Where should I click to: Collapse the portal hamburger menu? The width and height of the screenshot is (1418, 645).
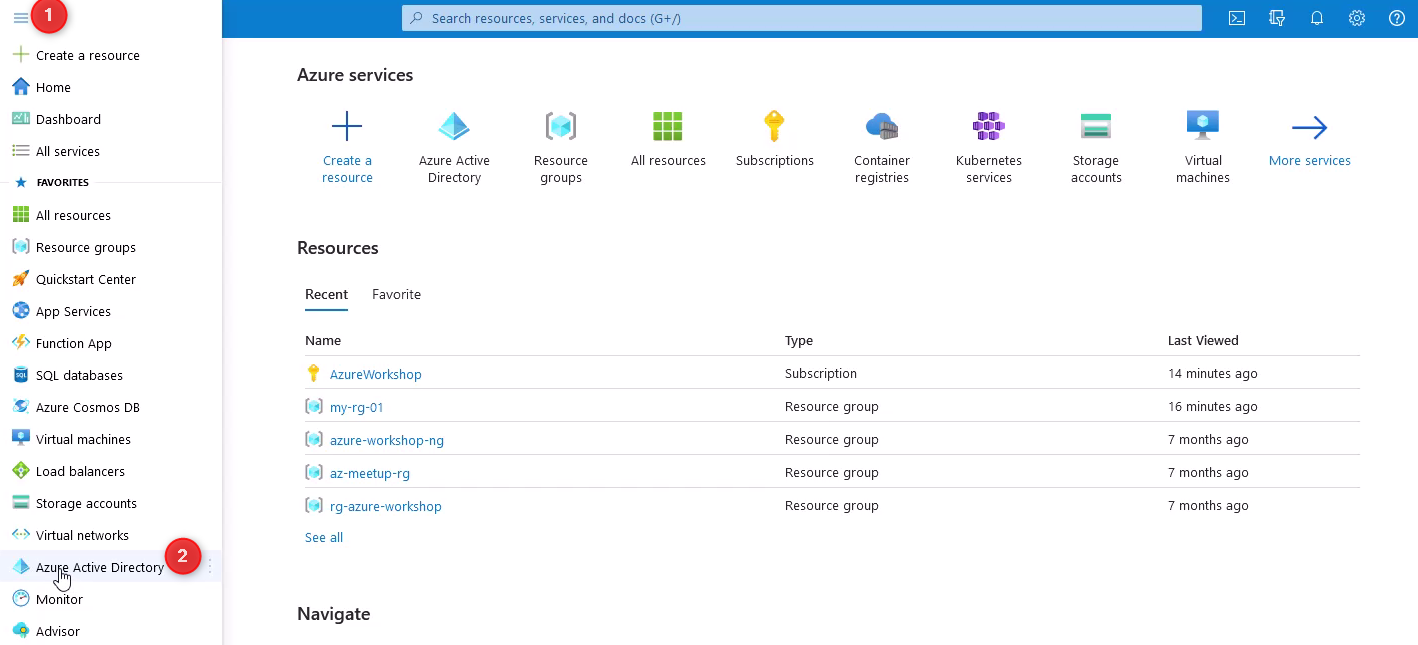click(21, 18)
